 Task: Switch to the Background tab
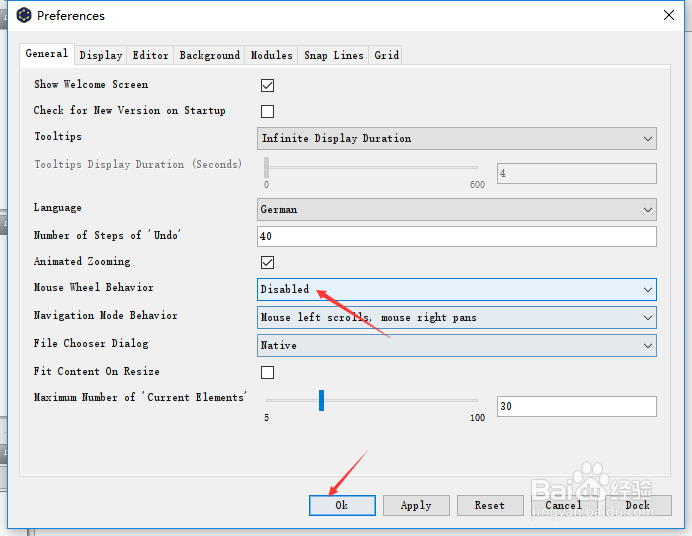209,55
